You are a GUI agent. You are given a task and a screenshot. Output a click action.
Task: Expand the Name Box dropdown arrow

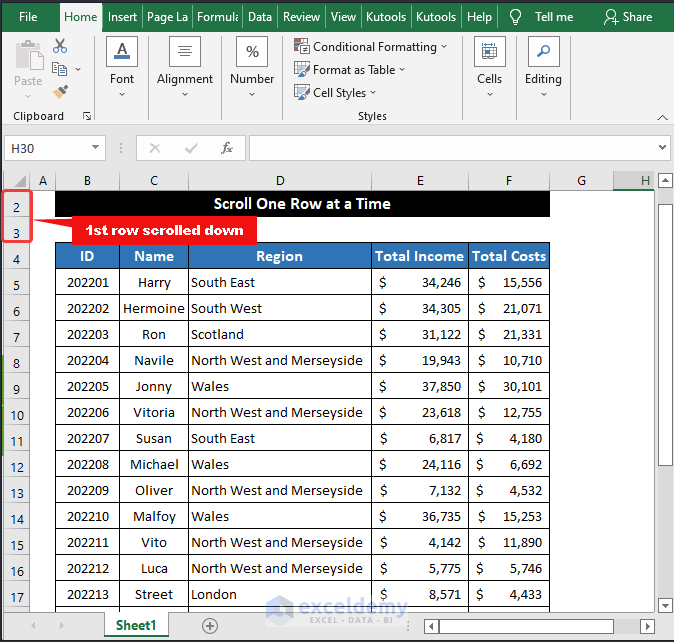click(x=96, y=148)
